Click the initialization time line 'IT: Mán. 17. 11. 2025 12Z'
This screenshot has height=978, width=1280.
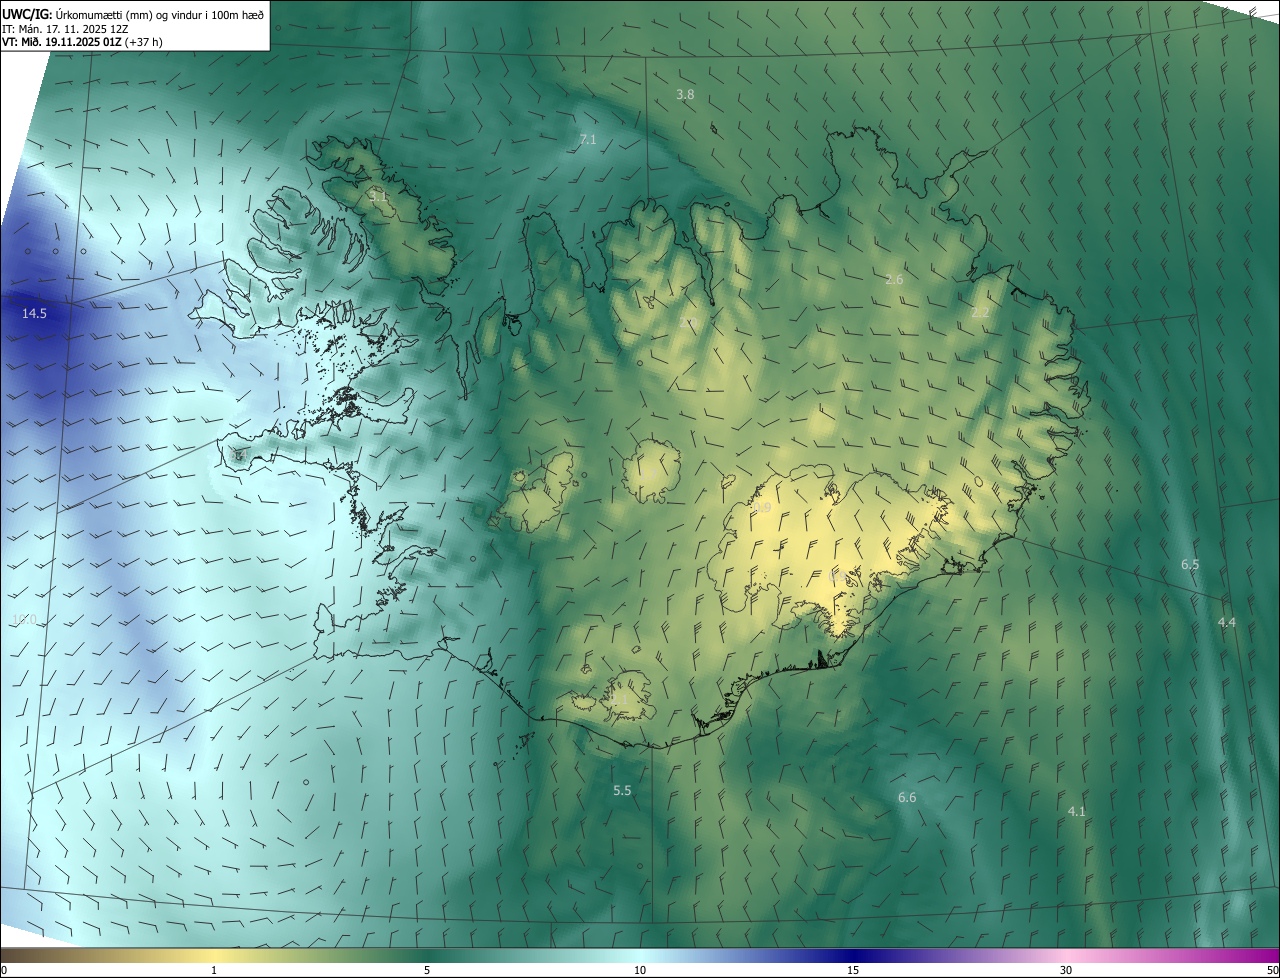coord(63,28)
